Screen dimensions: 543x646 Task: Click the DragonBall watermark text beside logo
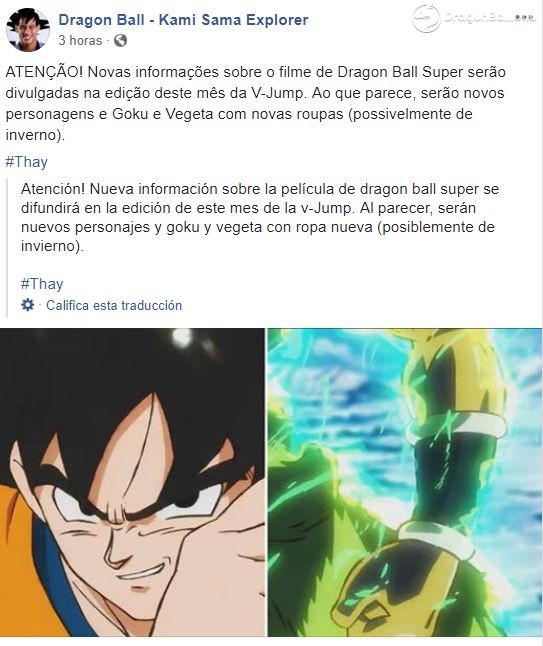[x=490, y=17]
